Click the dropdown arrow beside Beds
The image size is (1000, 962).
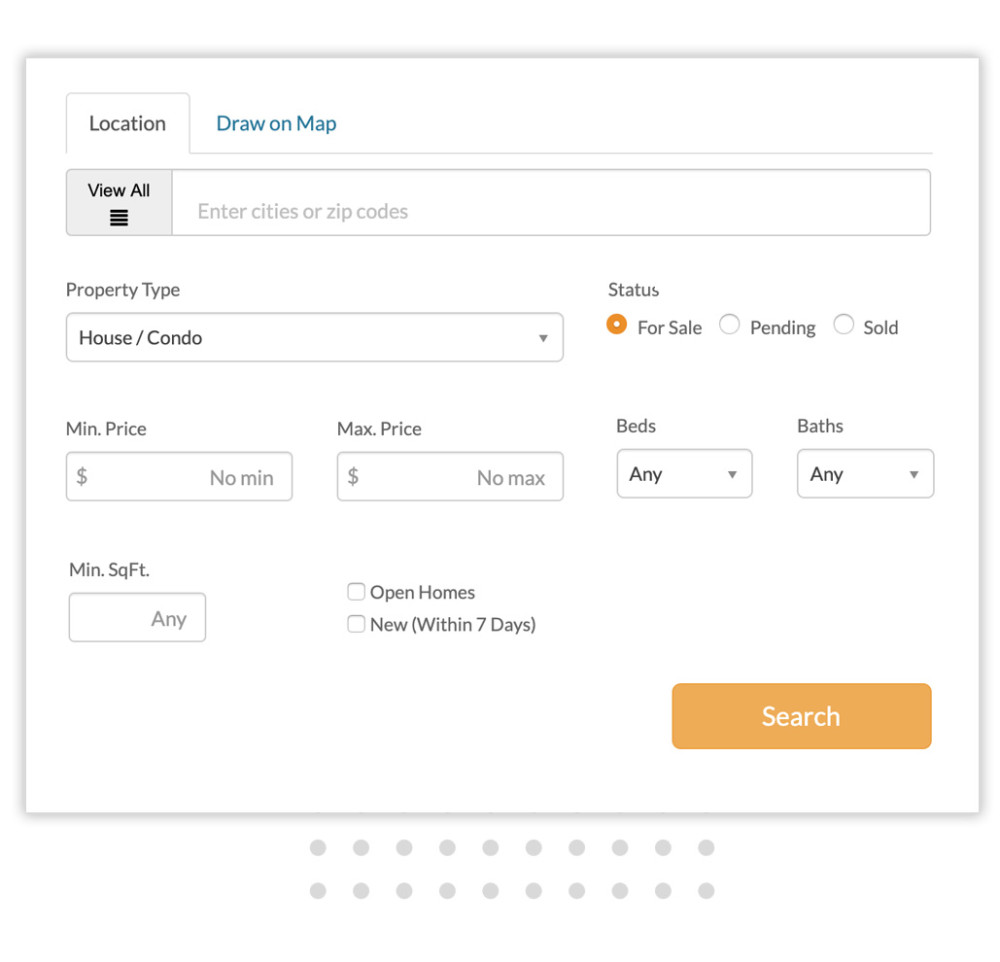[734, 474]
